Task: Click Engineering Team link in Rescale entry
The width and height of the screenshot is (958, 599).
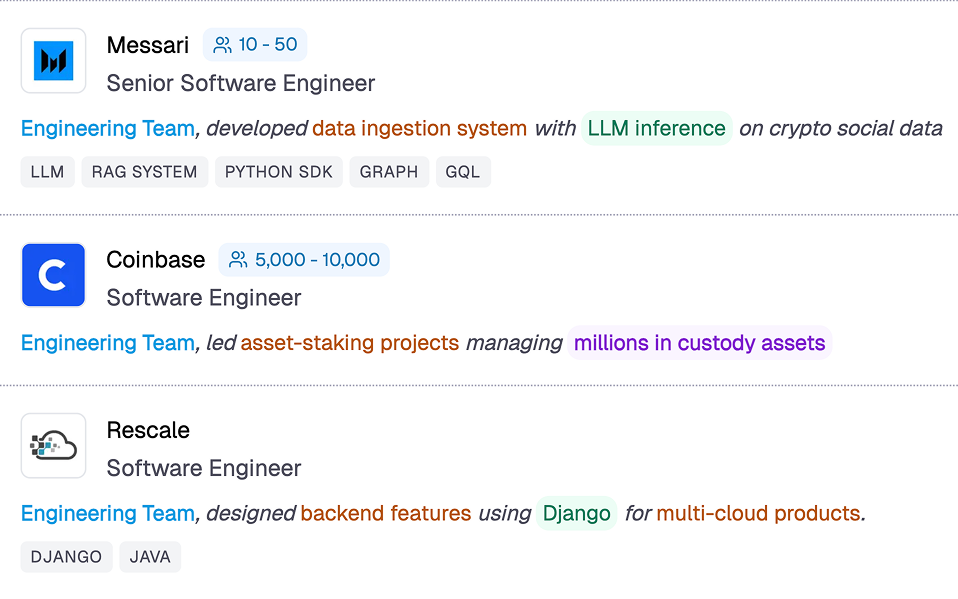Action: point(108,513)
